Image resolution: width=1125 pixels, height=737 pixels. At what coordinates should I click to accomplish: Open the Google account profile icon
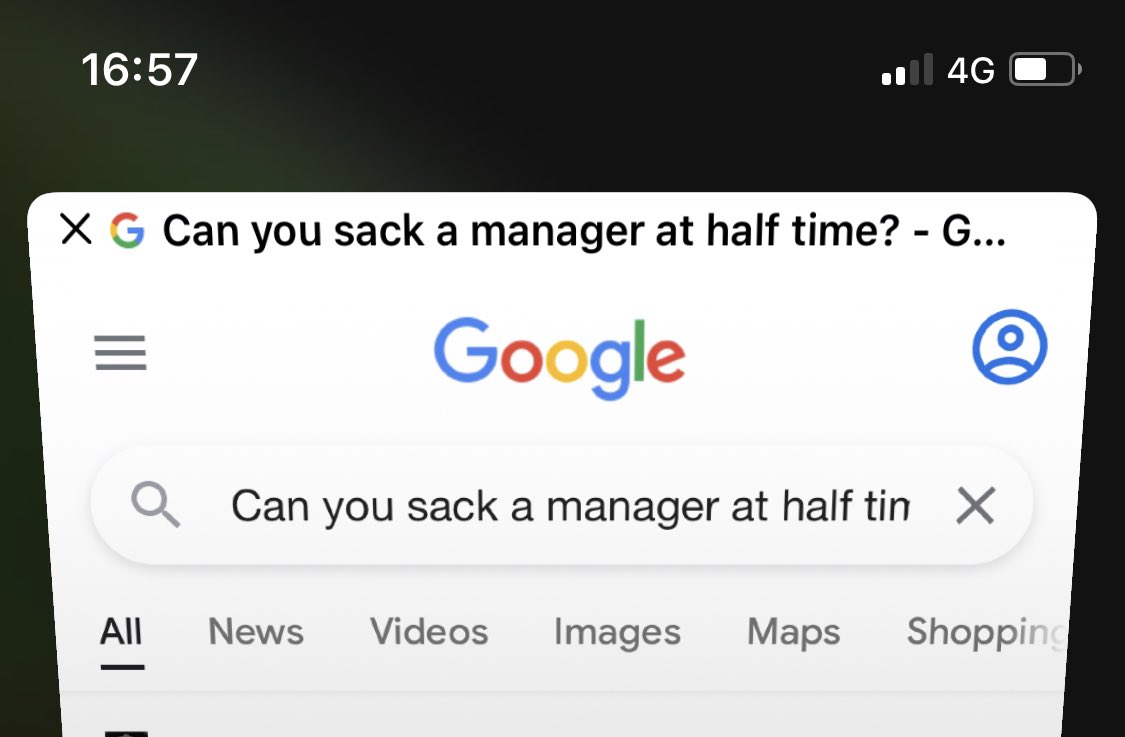1009,347
